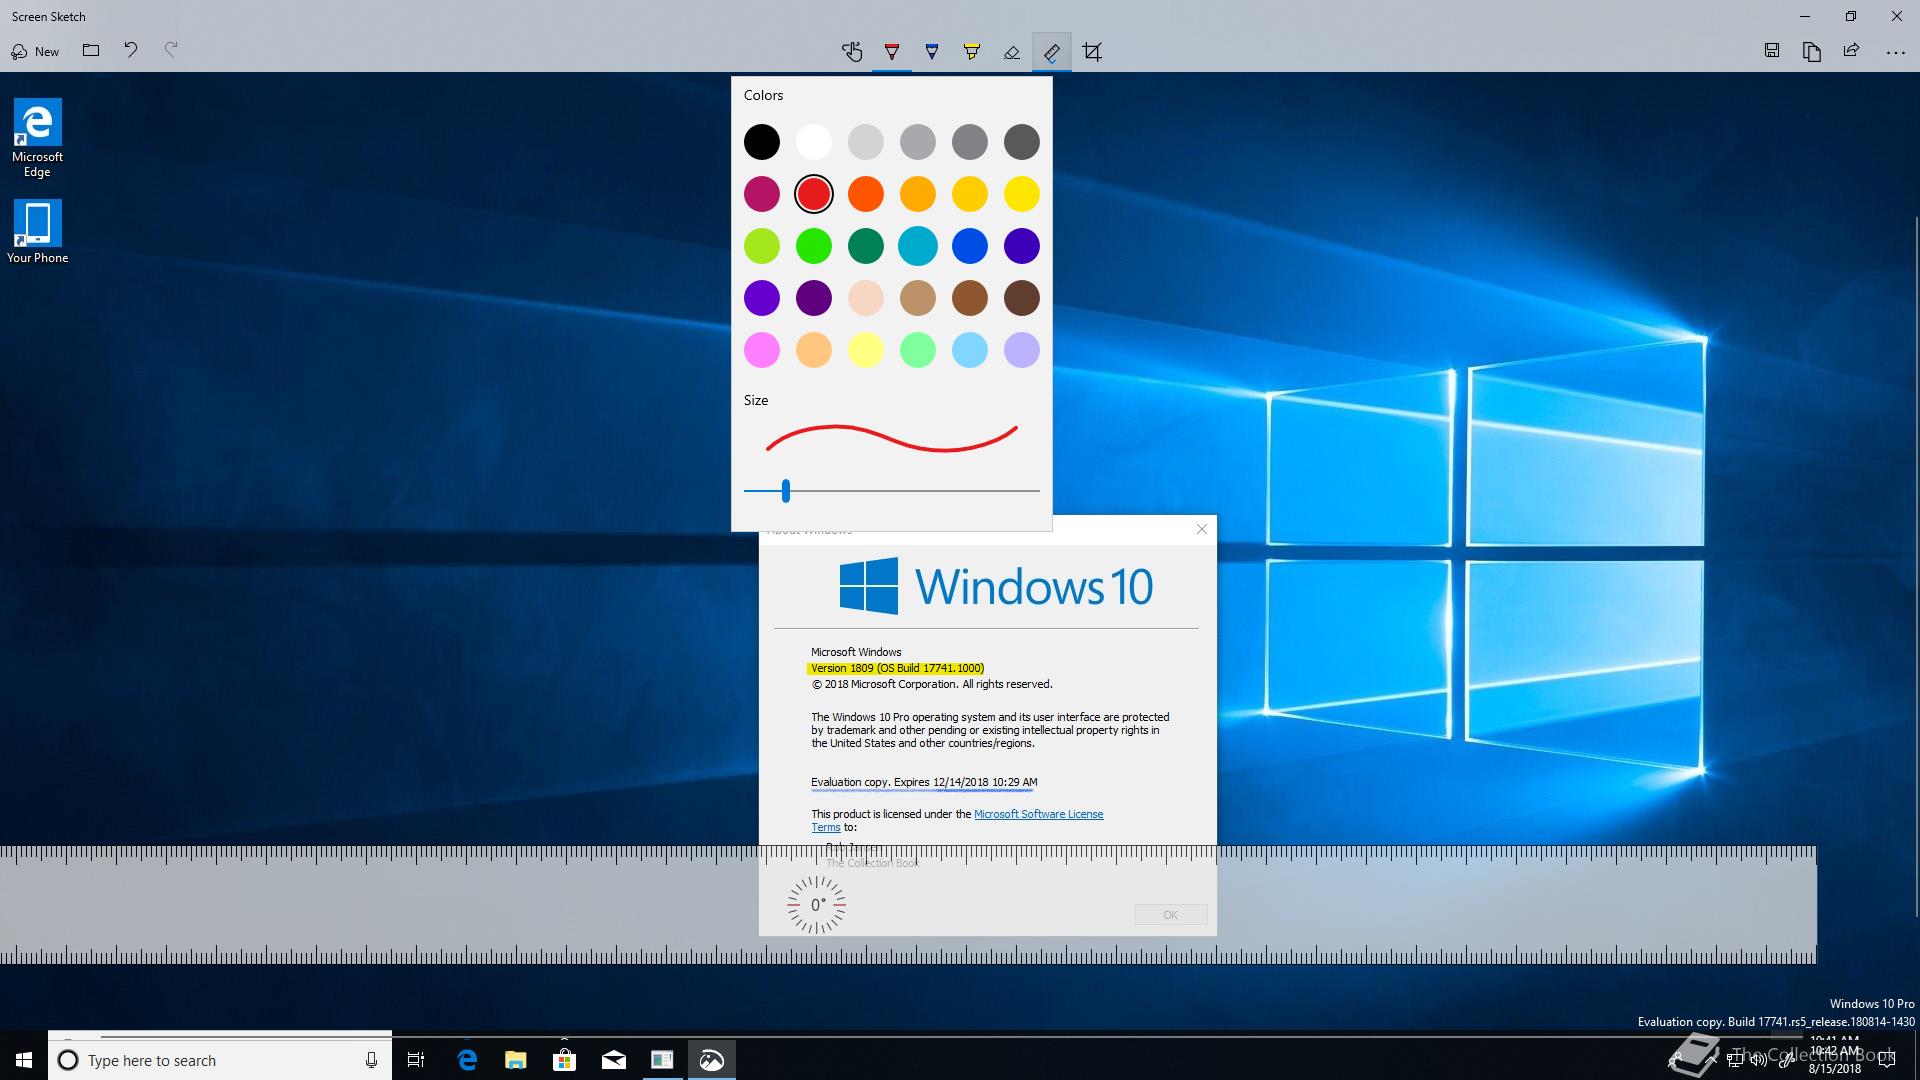Viewport: 1920px width, 1080px height.
Task: Click New snip button
Action: [x=35, y=51]
